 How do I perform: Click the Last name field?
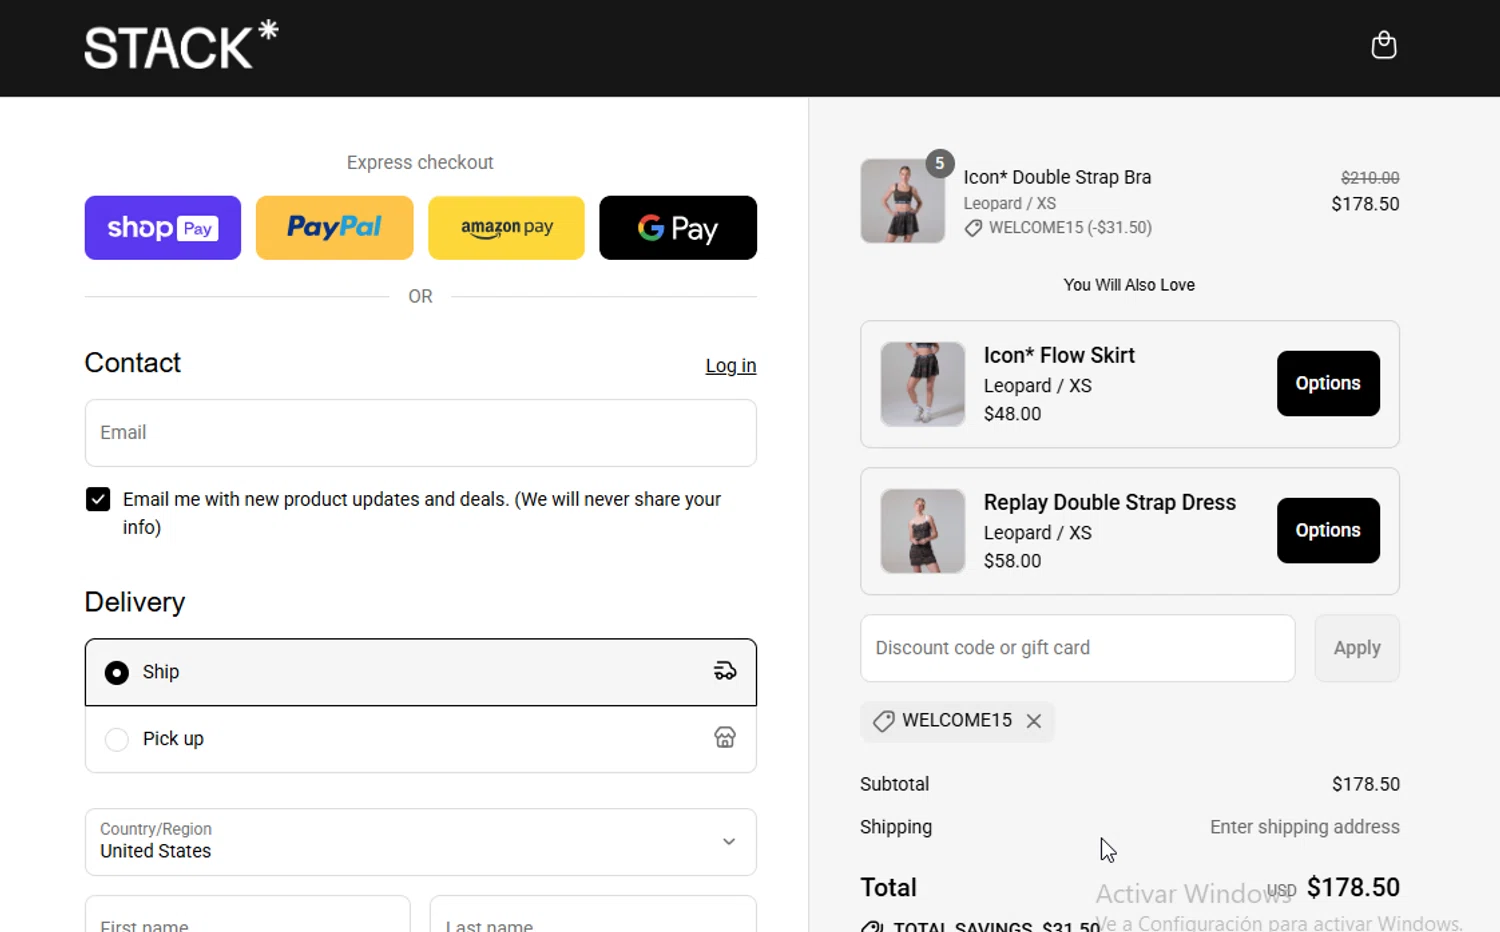pos(593,916)
